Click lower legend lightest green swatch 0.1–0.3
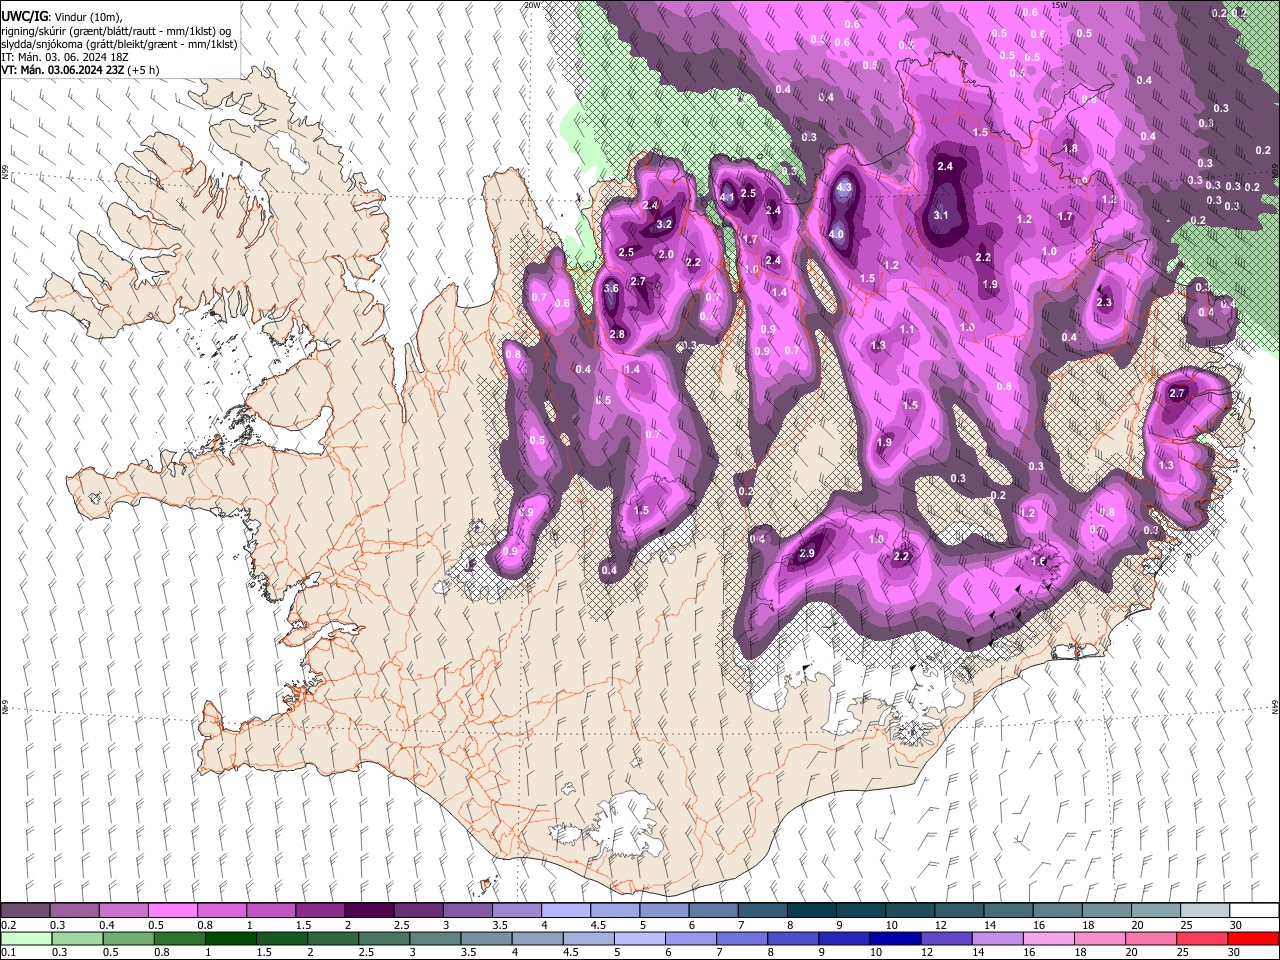1280x960 pixels. pos(26,938)
